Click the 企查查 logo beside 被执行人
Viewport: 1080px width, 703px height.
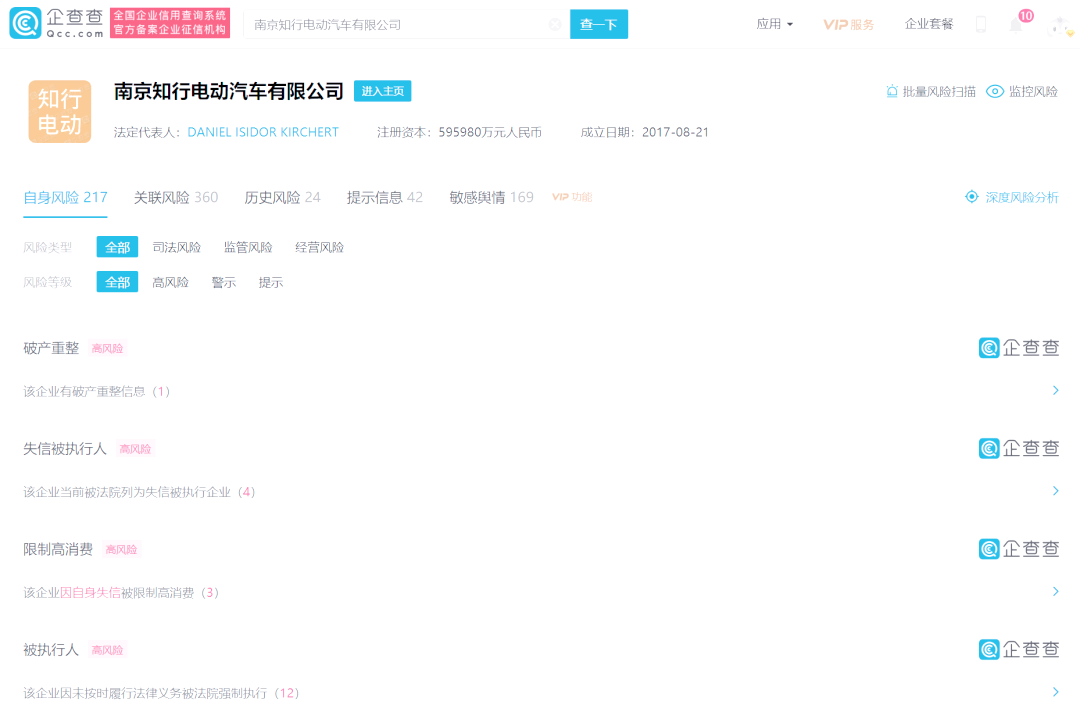1019,649
